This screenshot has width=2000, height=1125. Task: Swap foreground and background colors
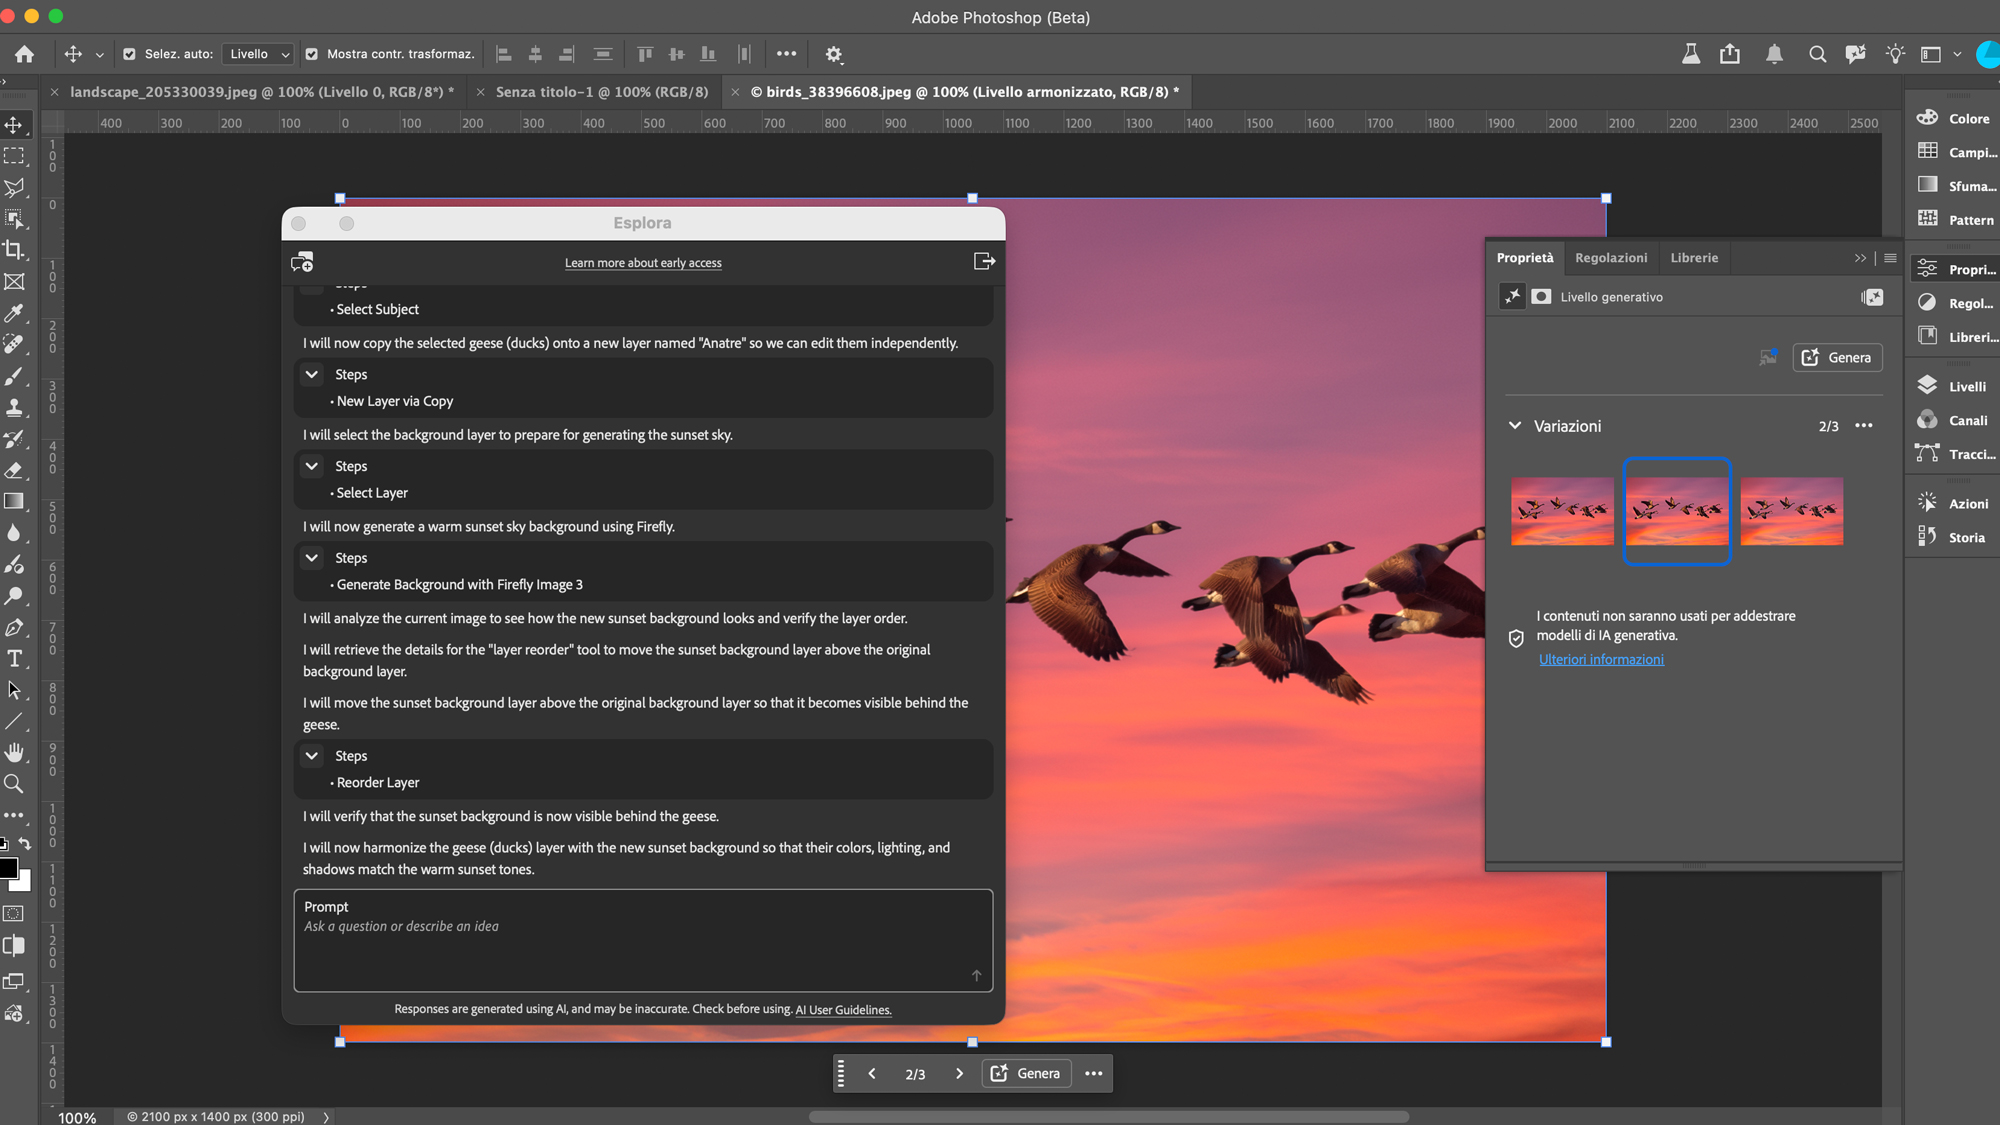[25, 843]
